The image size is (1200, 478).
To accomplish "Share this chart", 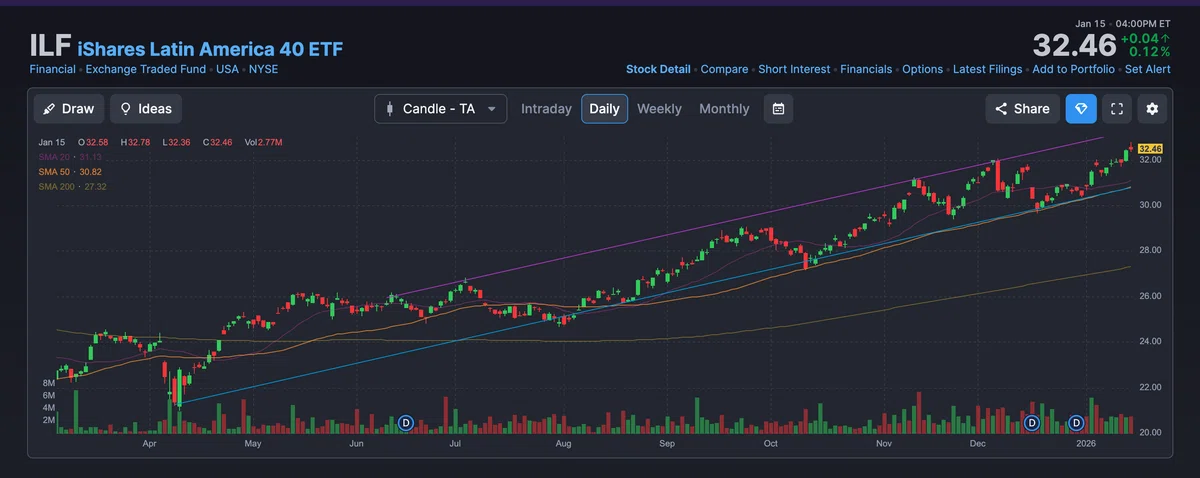I will (1022, 109).
